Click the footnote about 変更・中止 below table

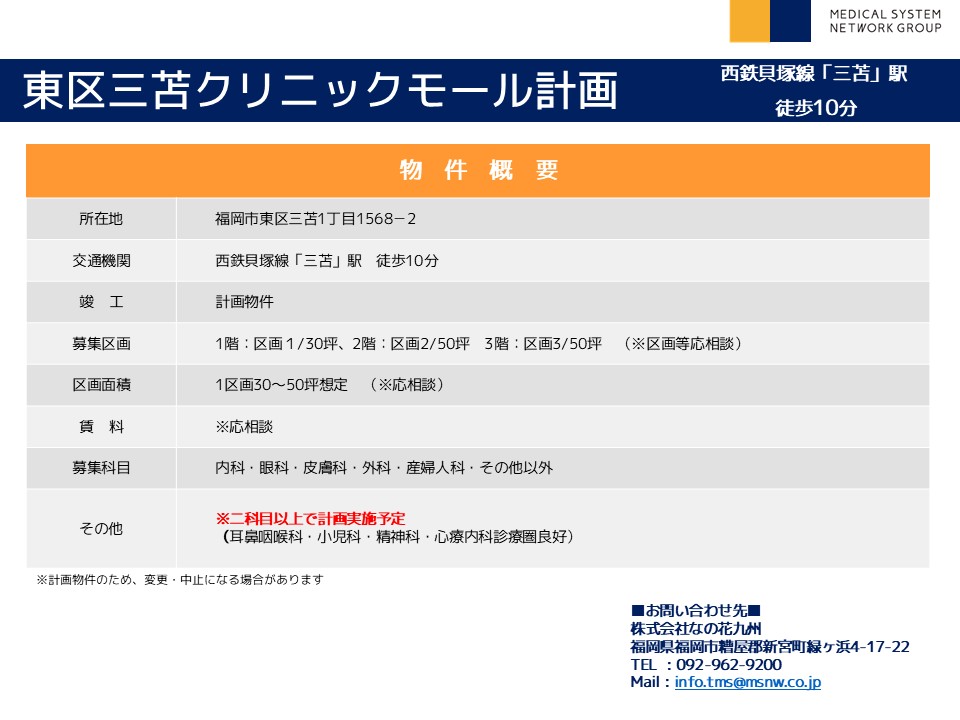click(x=180, y=579)
